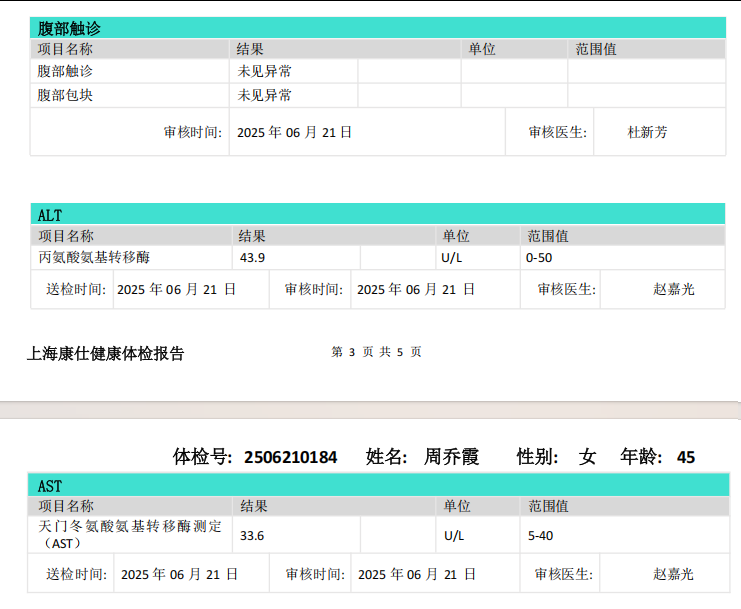741x609 pixels.
Task: Click the ALT section title bar
Action: click(x=377, y=214)
